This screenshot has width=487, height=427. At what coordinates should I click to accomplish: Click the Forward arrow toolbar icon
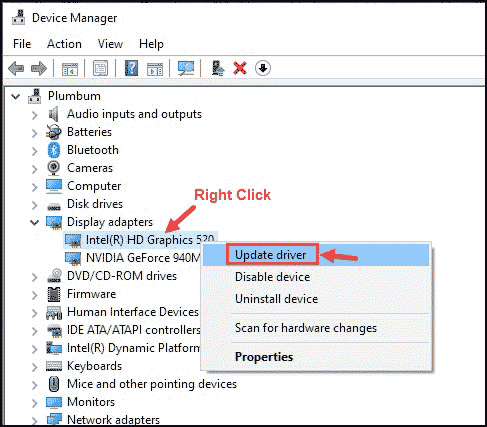pos(39,69)
